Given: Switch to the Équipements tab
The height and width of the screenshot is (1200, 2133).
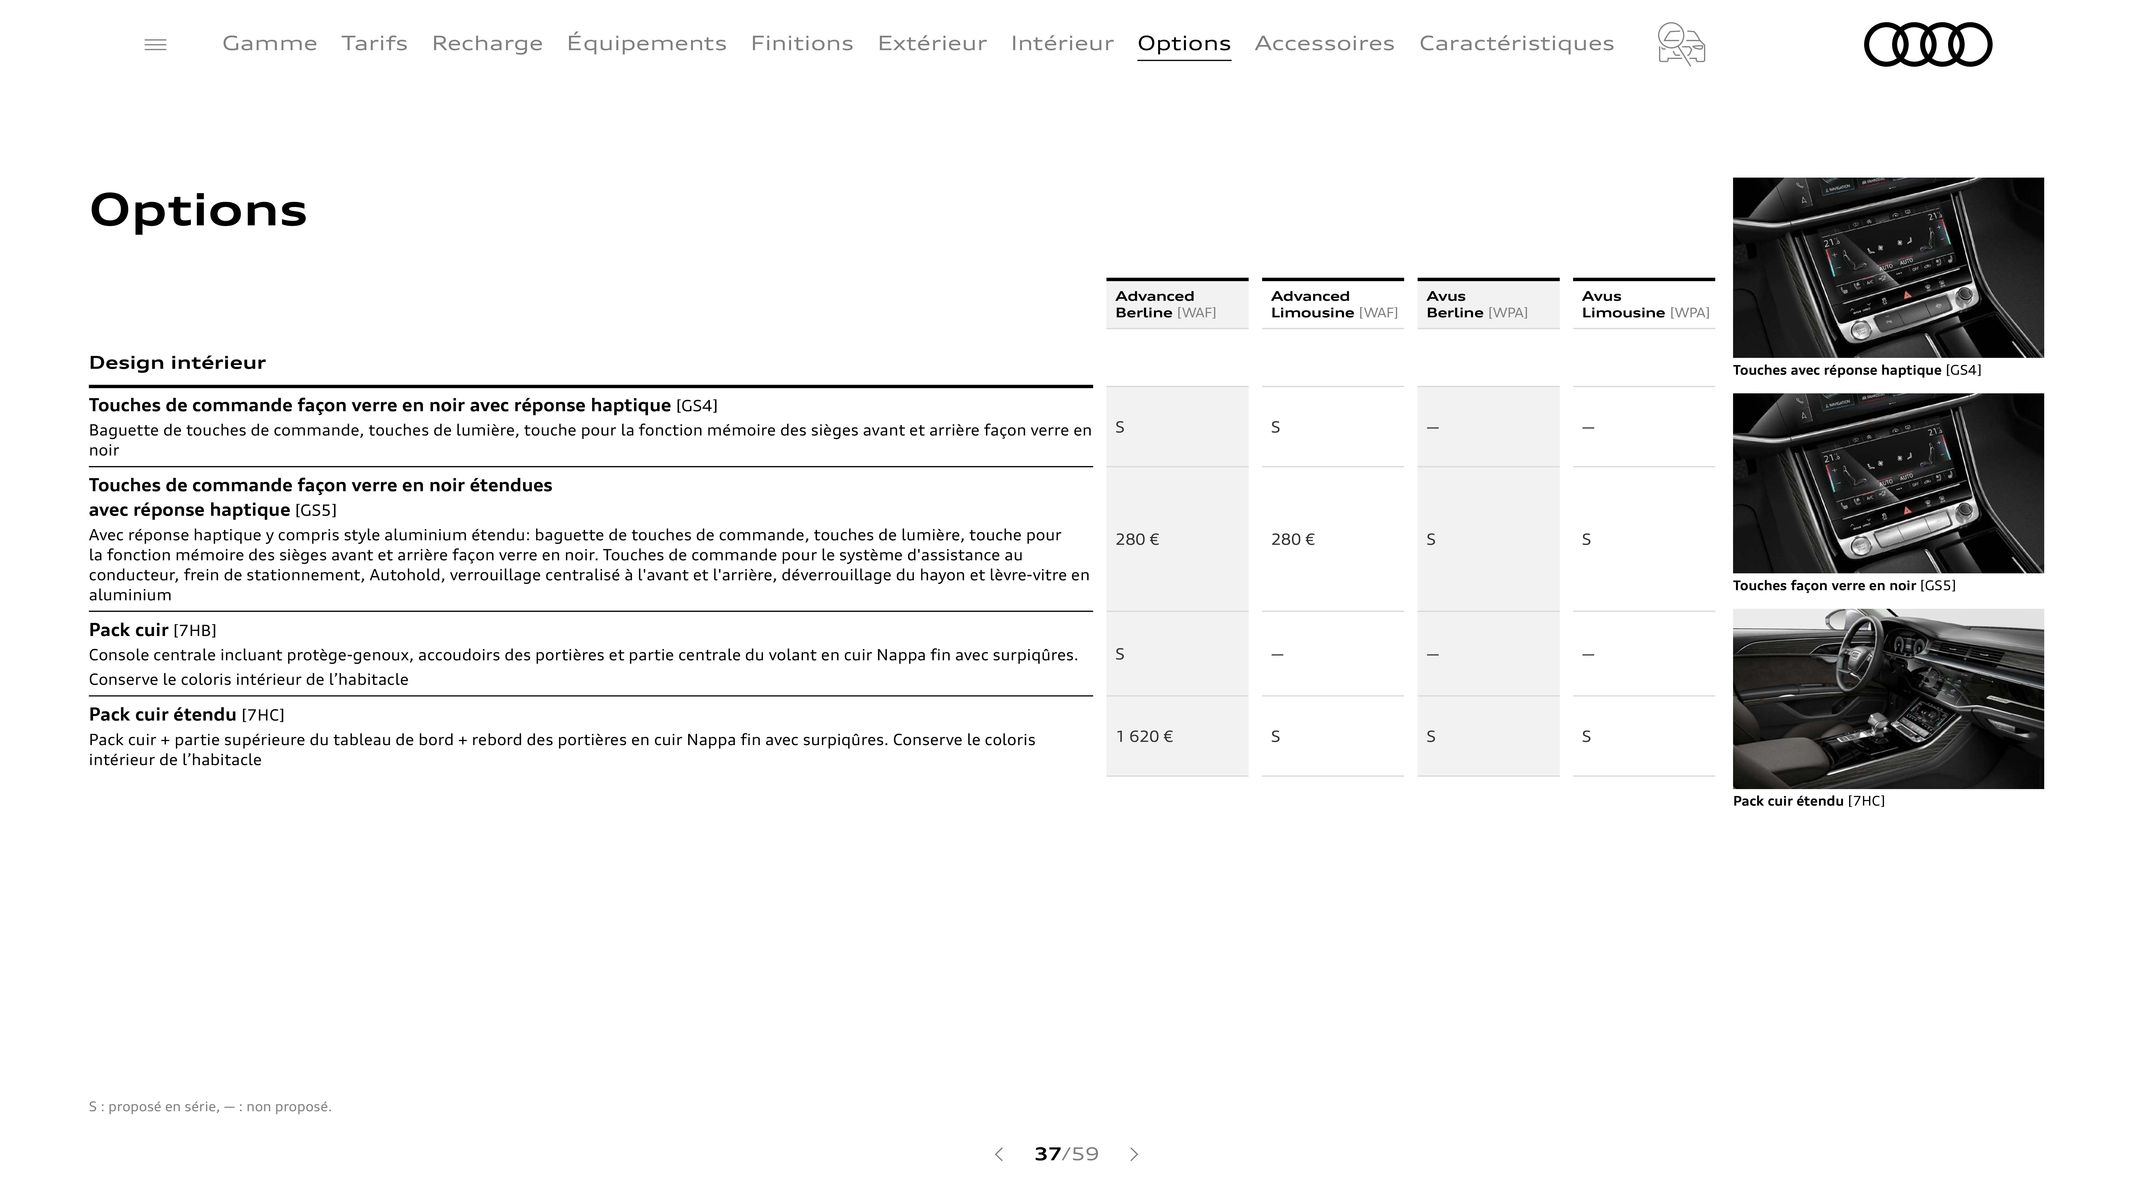Looking at the screenshot, I should (646, 43).
